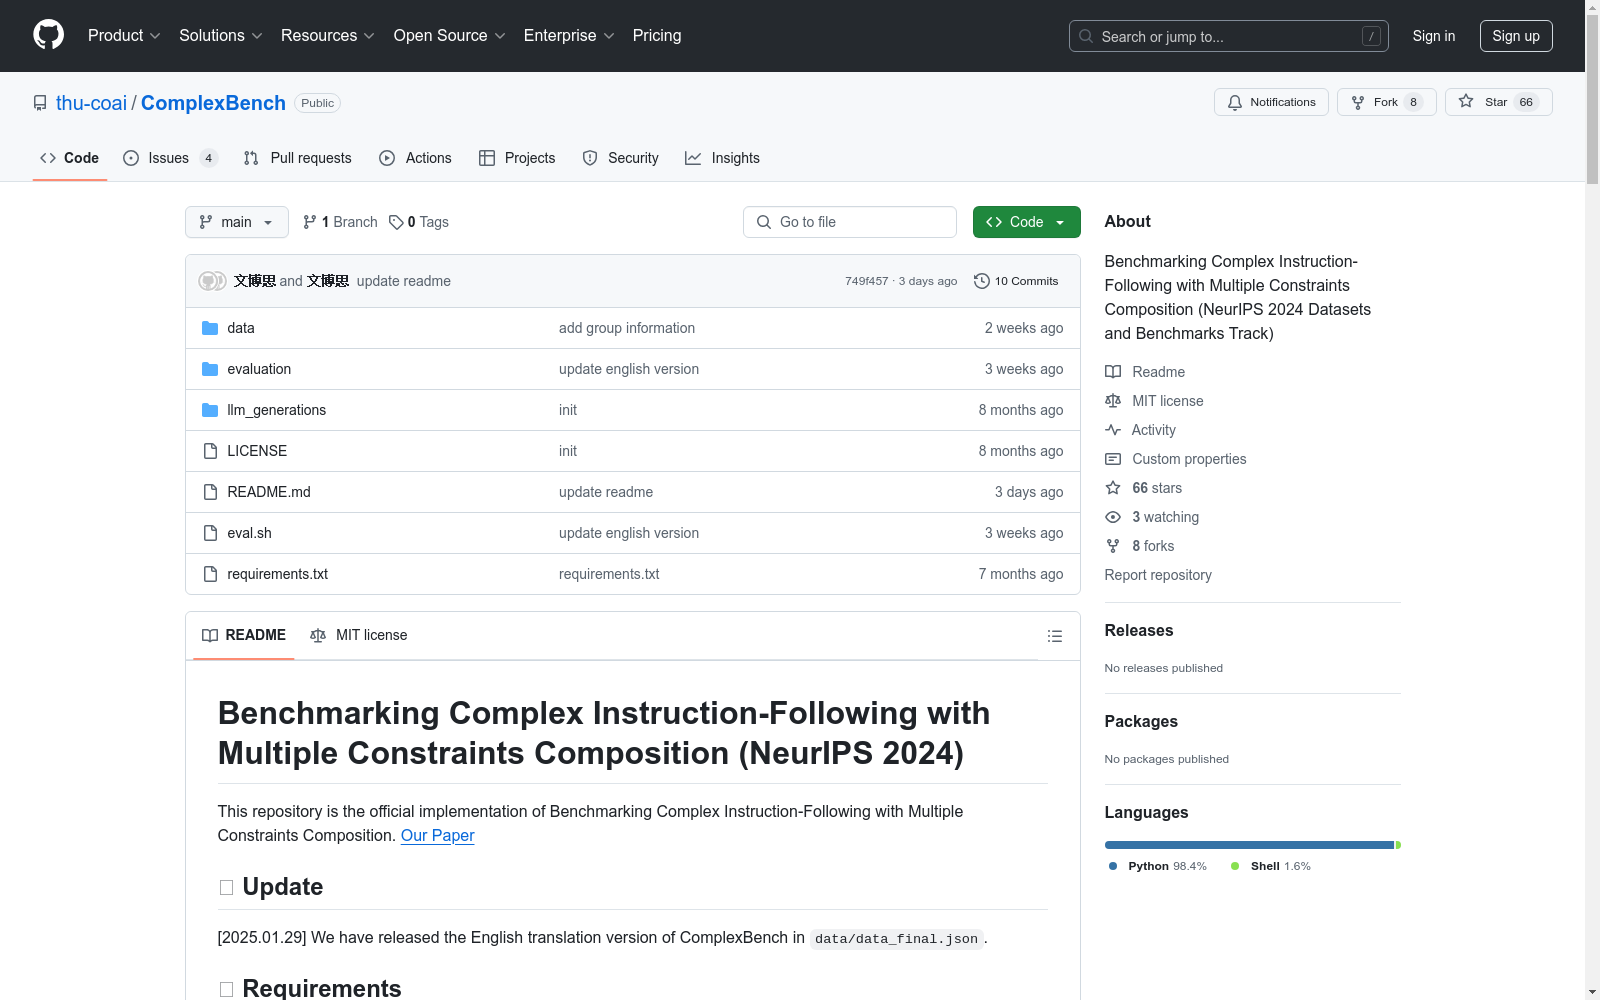Fork the ComplexBench repository
The width and height of the screenshot is (1600, 1000).
(1386, 102)
